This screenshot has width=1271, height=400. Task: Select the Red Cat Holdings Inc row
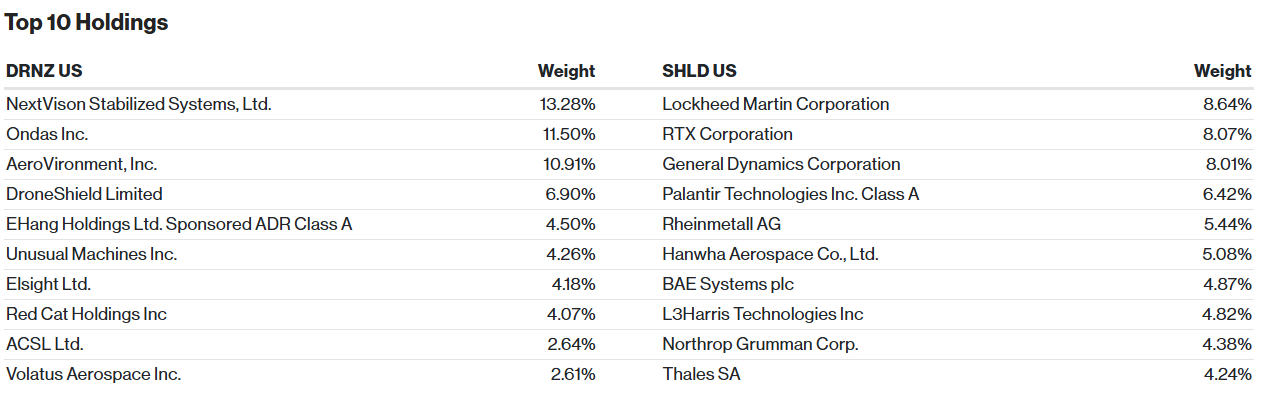coord(300,314)
